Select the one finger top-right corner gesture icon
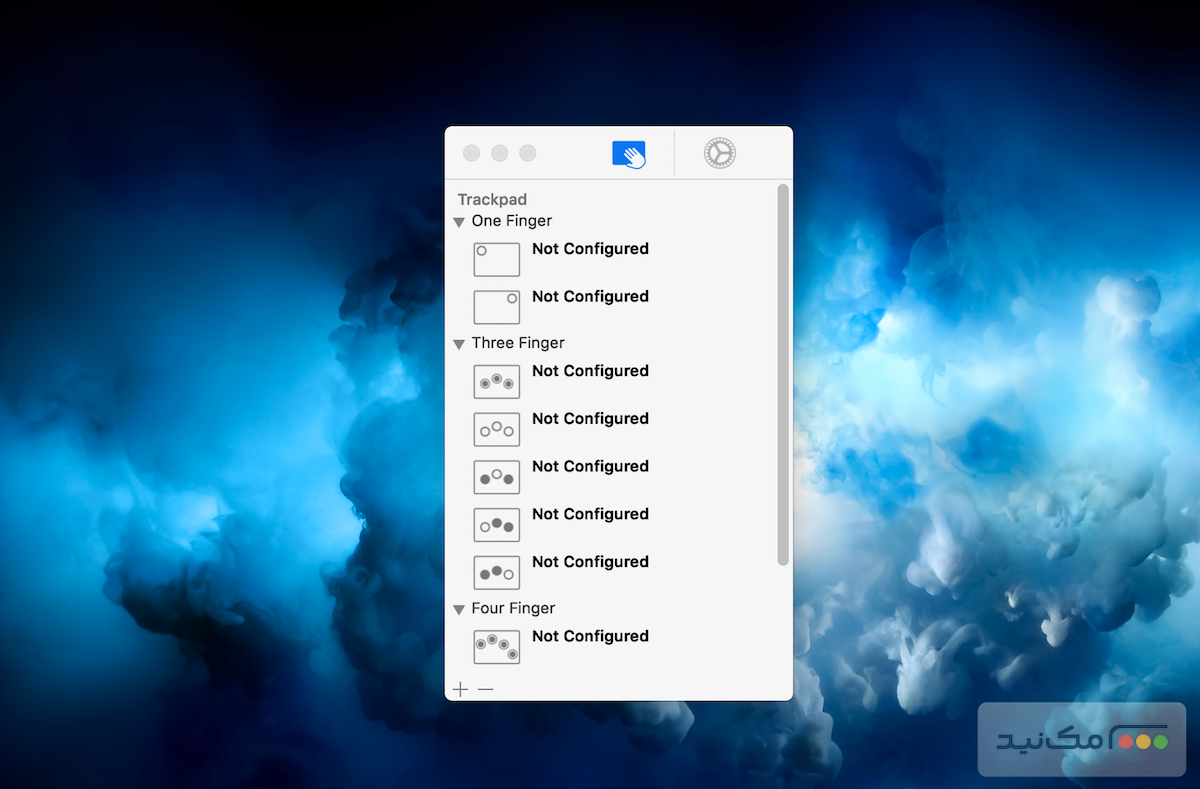This screenshot has height=789, width=1200. (x=496, y=307)
